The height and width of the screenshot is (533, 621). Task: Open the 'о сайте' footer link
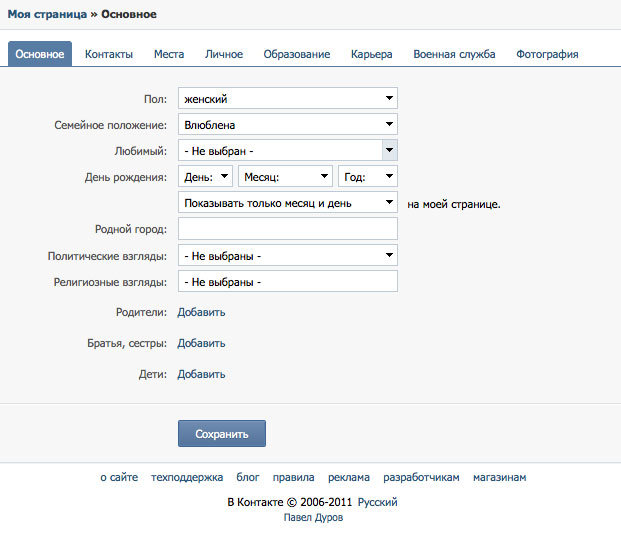tap(119, 478)
